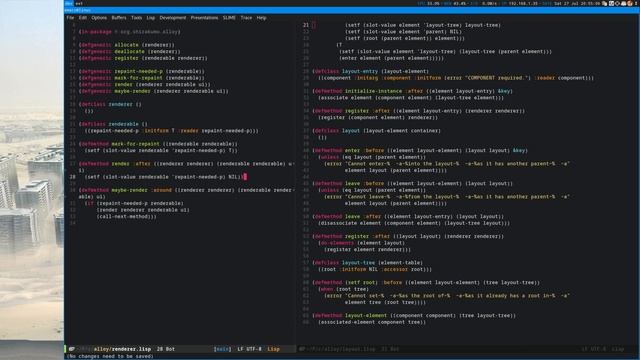Click the white cloud tray icon

623,3
